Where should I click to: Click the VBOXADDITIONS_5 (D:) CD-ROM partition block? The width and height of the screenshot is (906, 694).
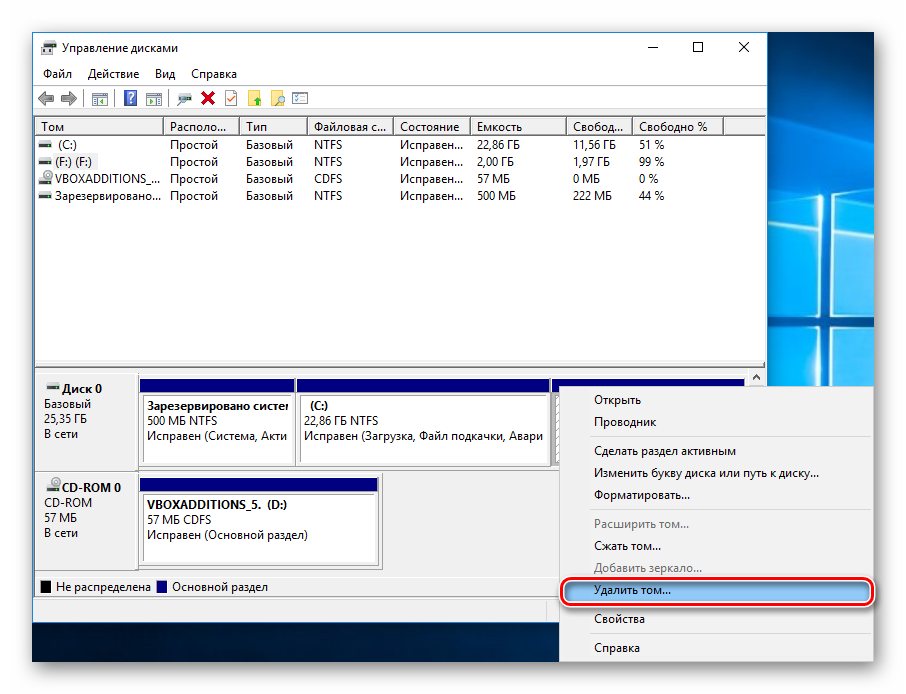(x=260, y=528)
